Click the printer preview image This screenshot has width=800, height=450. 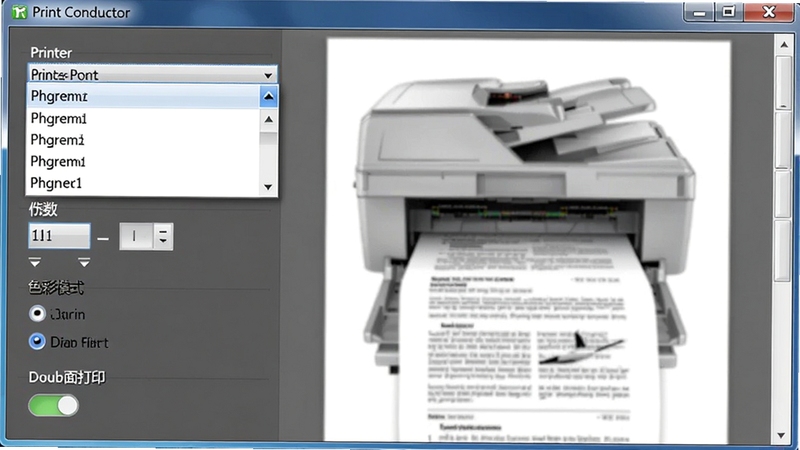pos(528,240)
